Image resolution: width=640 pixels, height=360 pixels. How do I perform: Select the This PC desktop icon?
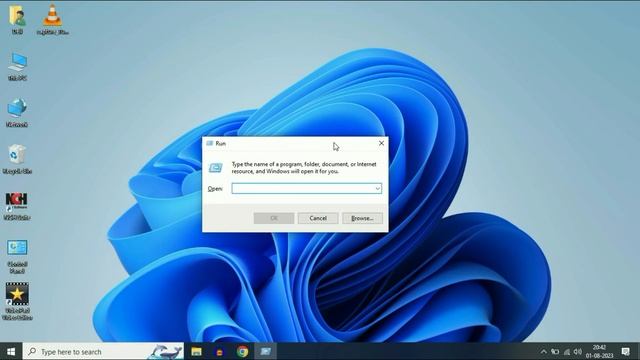(17, 66)
